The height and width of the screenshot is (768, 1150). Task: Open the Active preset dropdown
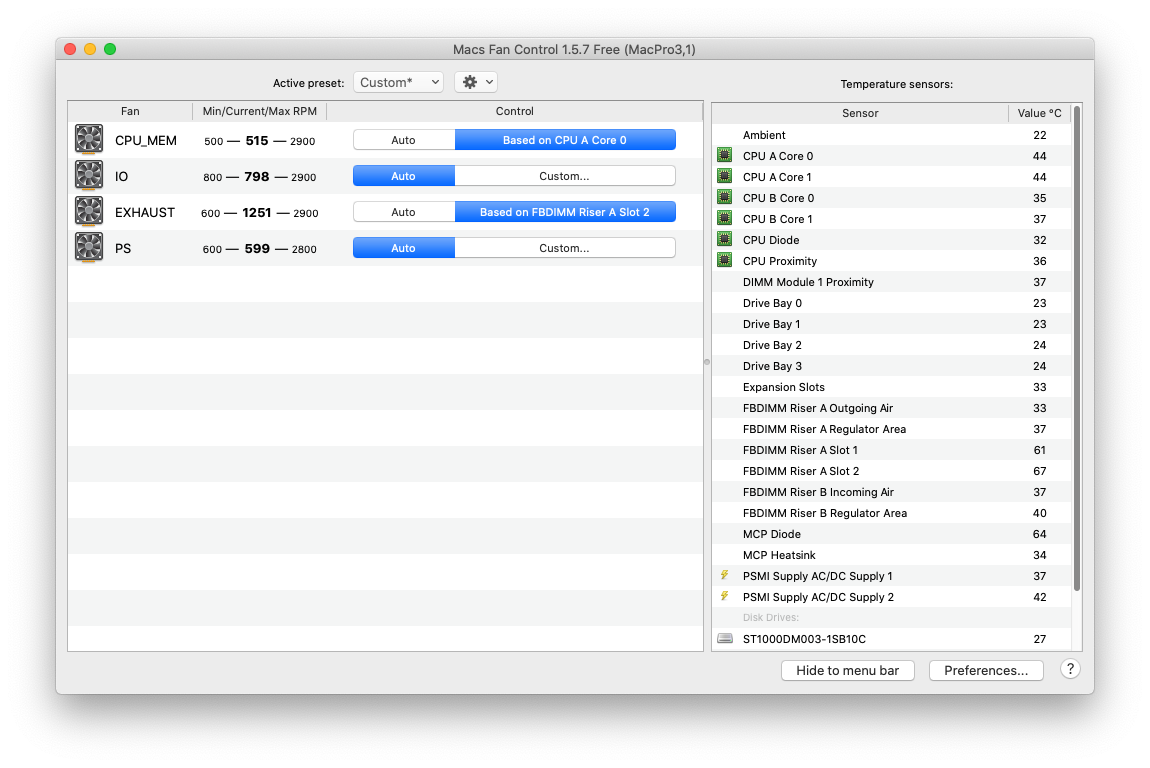[x=398, y=82]
